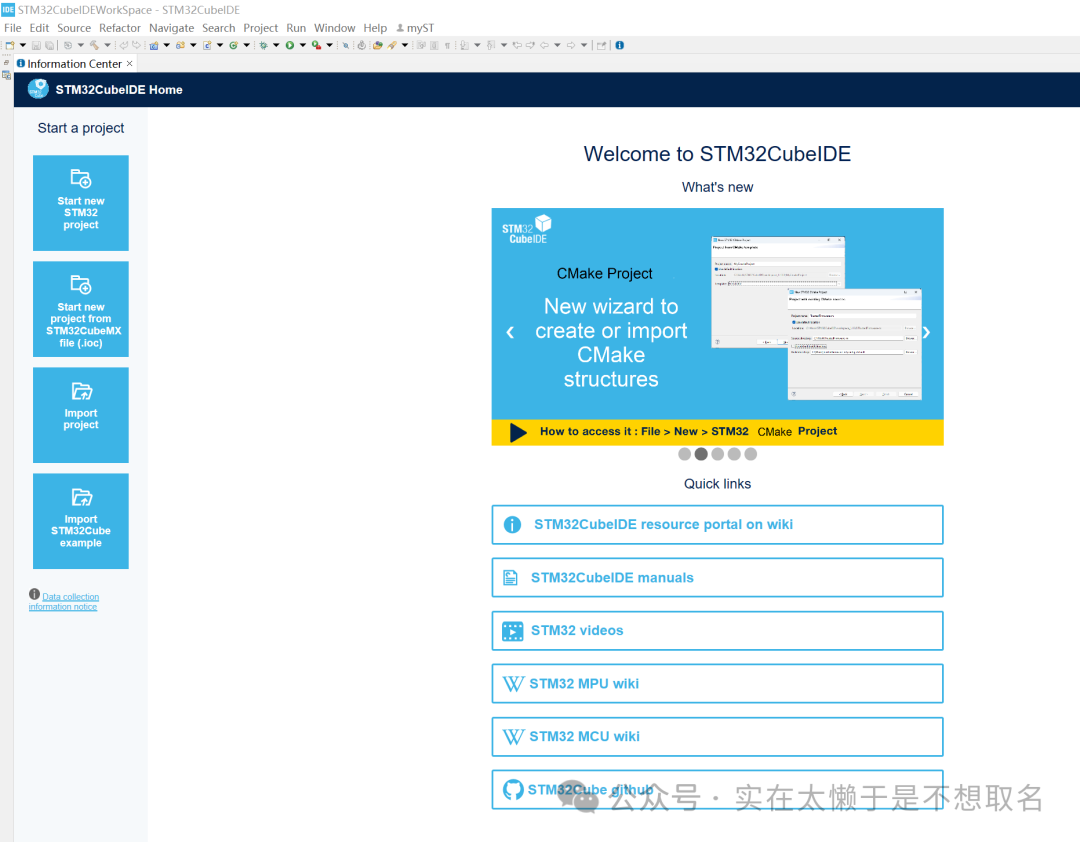Select the fourth carousel dot
This screenshot has width=1080, height=842.
click(x=734, y=454)
